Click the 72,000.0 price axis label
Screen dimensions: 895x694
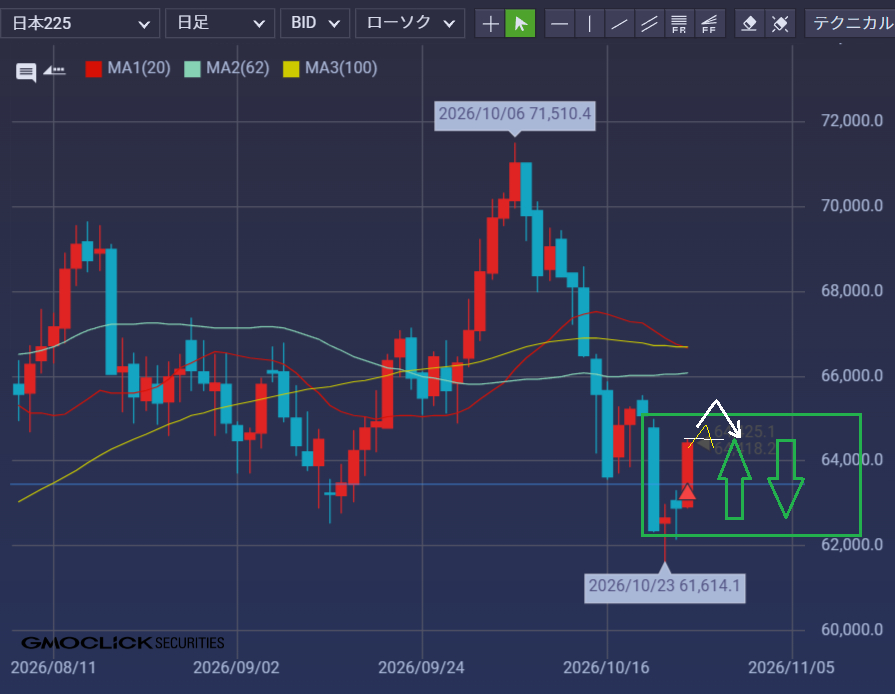pos(852,120)
